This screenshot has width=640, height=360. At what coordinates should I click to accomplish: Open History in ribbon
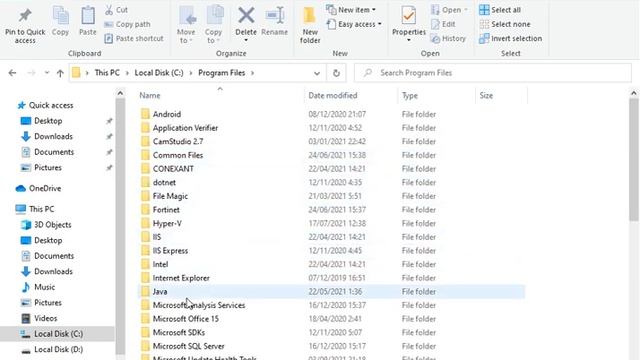pos(448,38)
